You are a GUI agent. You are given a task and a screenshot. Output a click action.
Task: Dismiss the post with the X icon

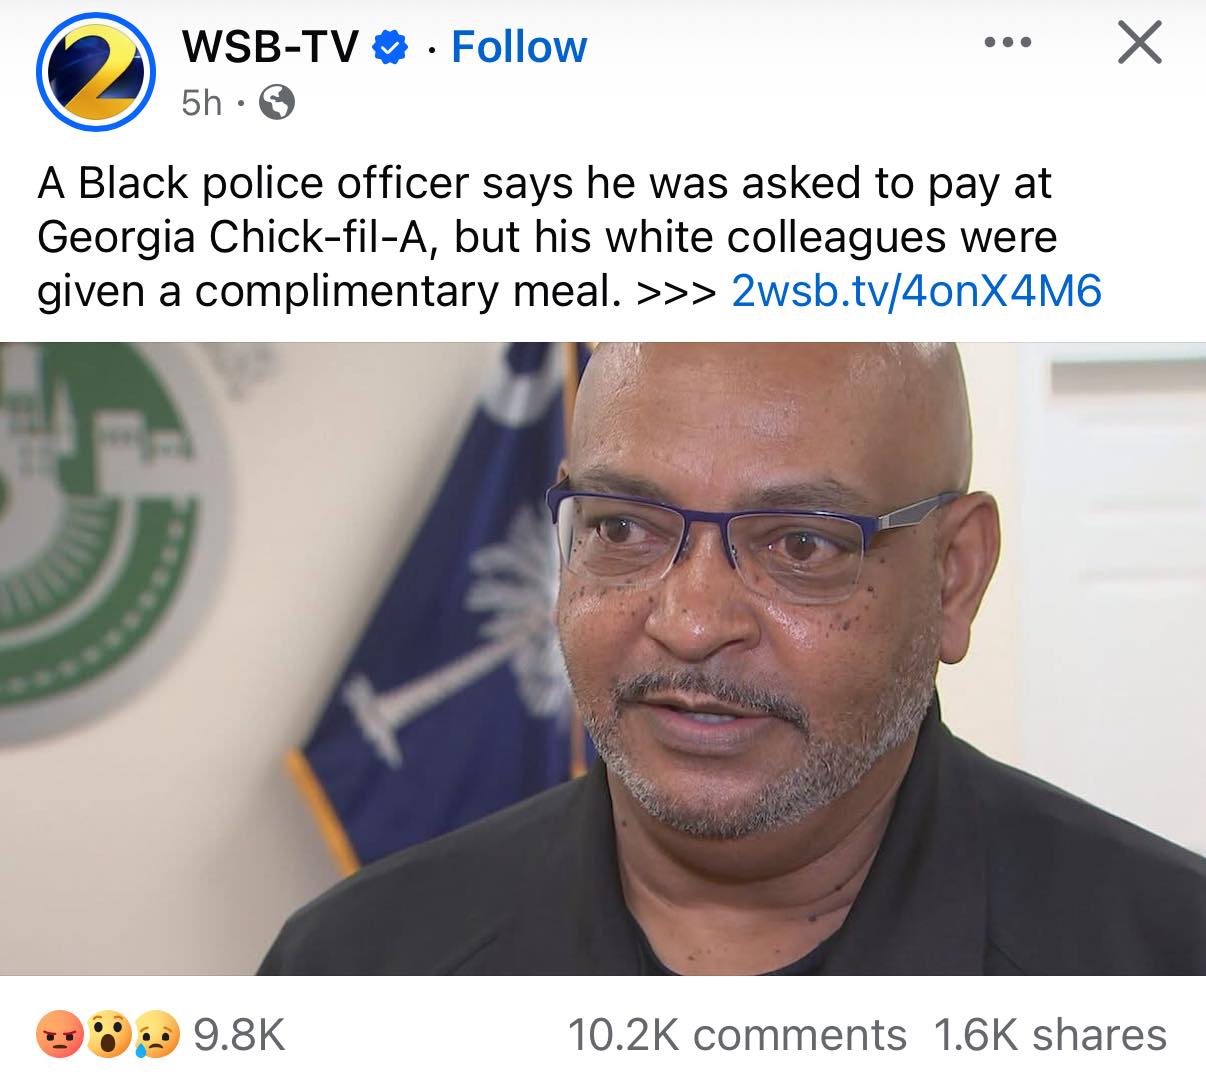pos(1139,43)
